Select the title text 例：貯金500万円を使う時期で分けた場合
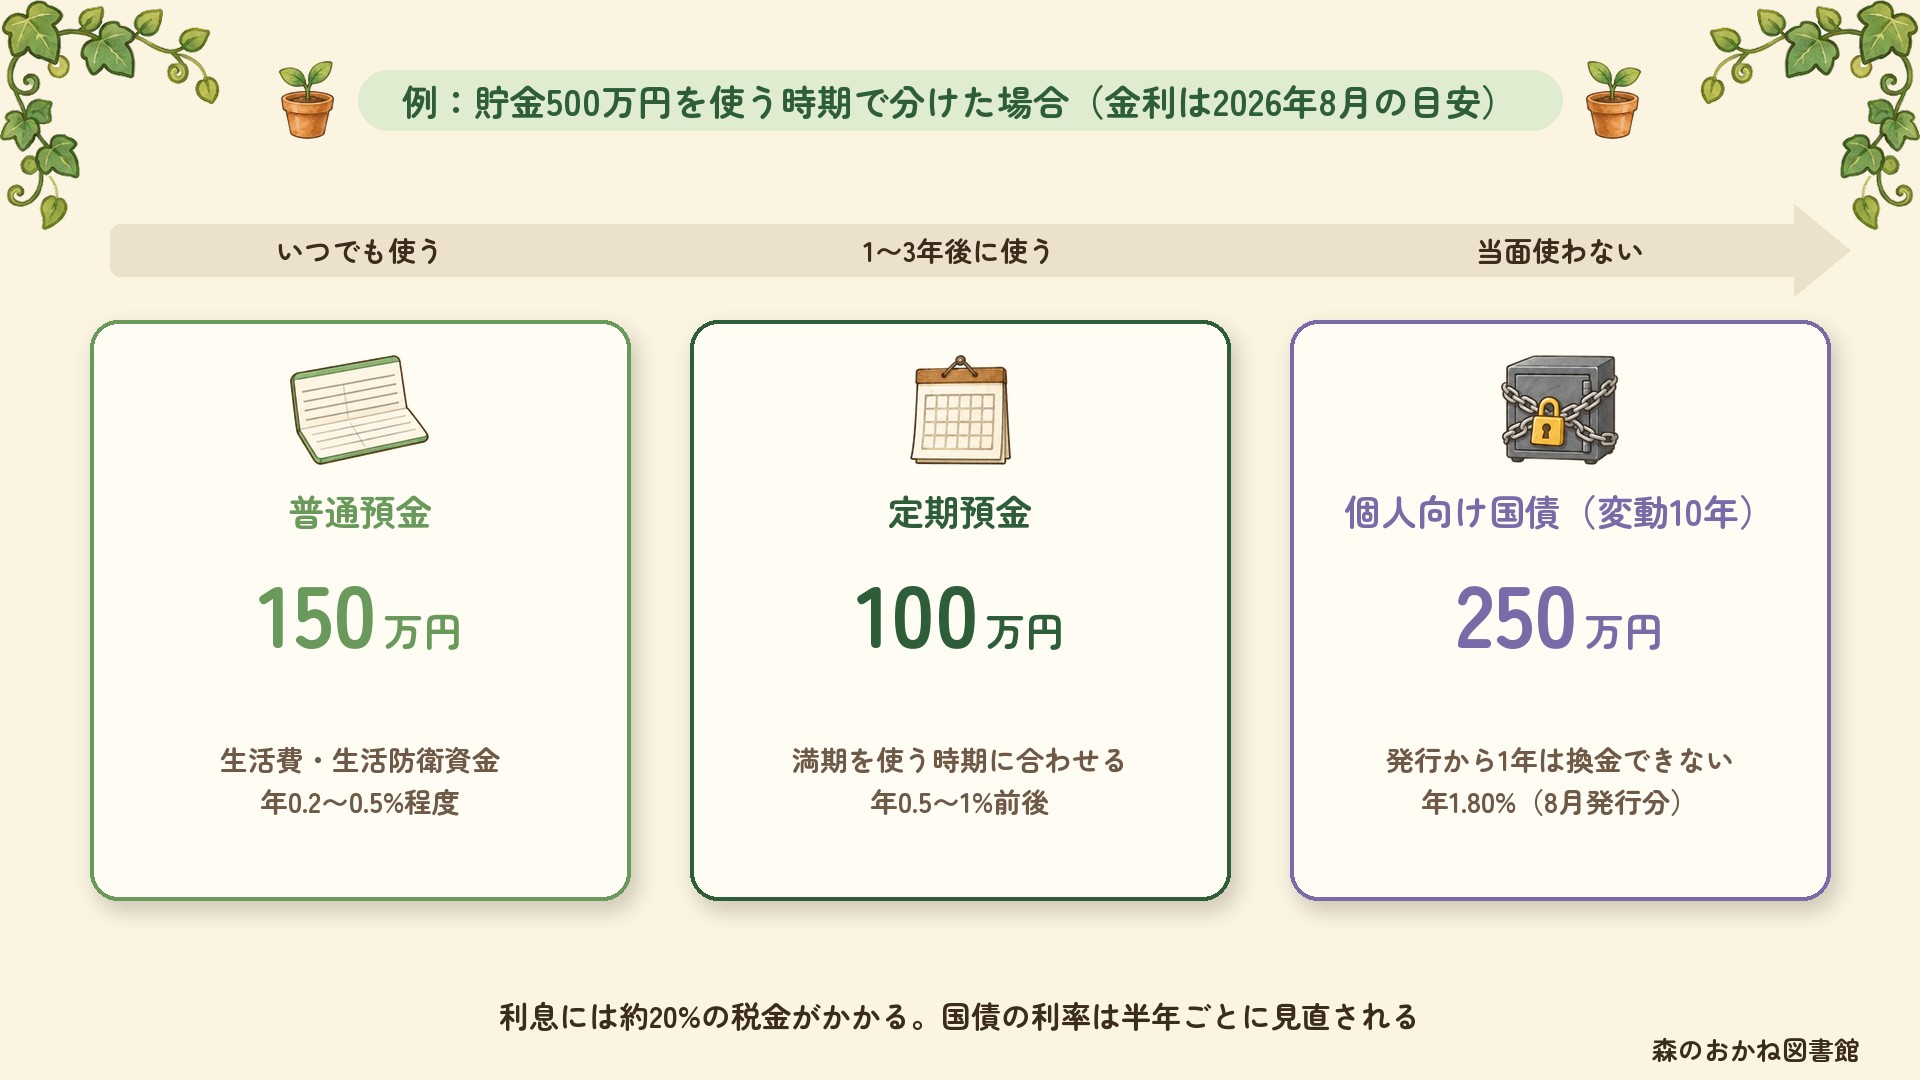 coord(736,102)
